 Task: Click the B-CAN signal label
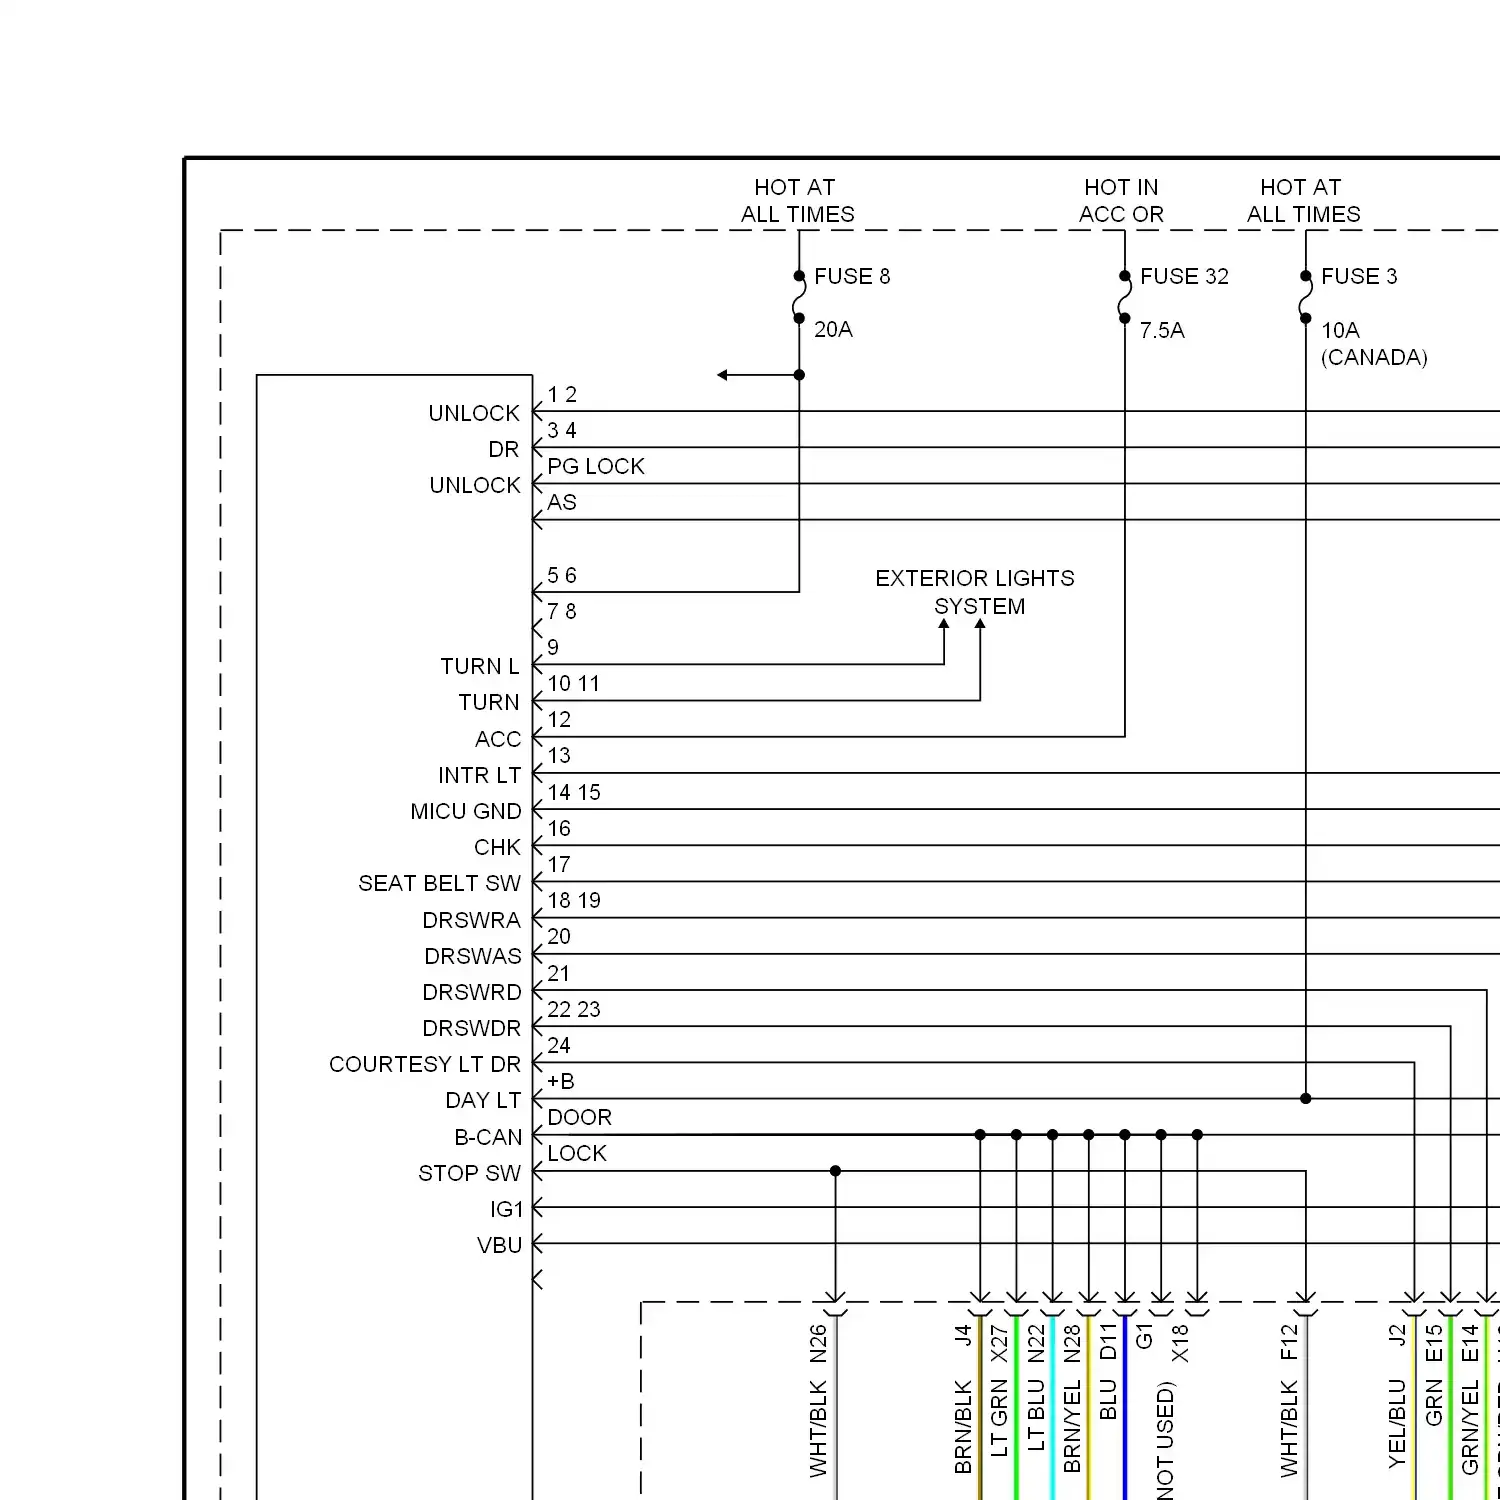click(488, 1137)
